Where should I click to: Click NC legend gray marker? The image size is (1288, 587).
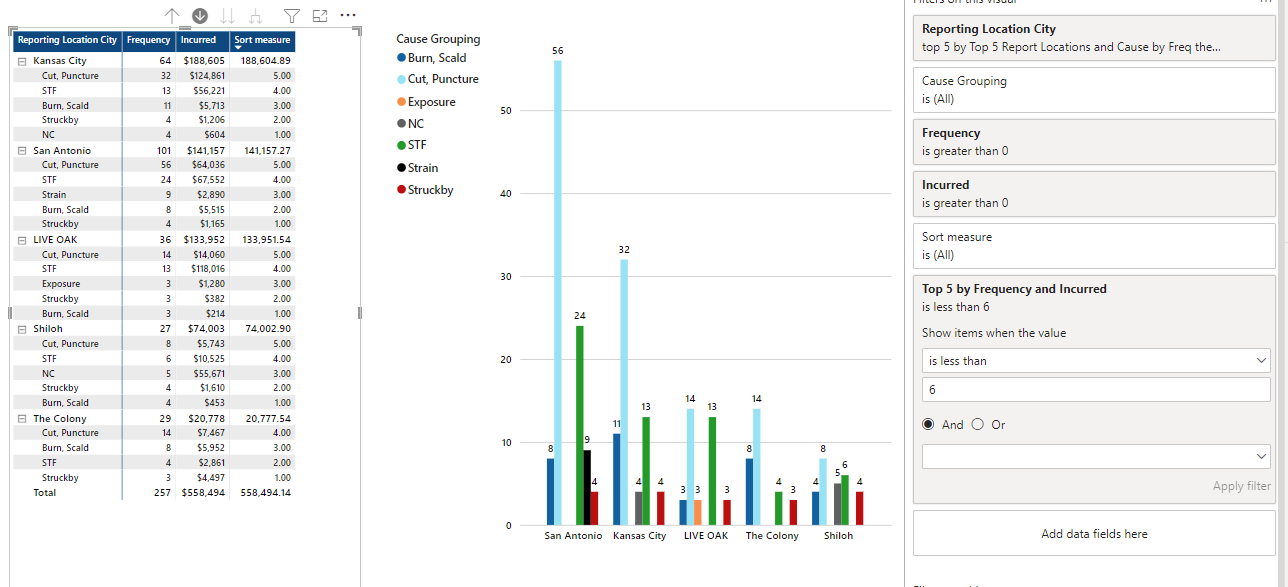[402, 124]
